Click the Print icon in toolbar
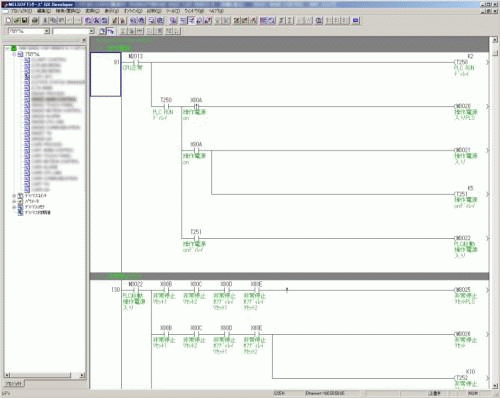The image size is (500, 398). click(35, 20)
